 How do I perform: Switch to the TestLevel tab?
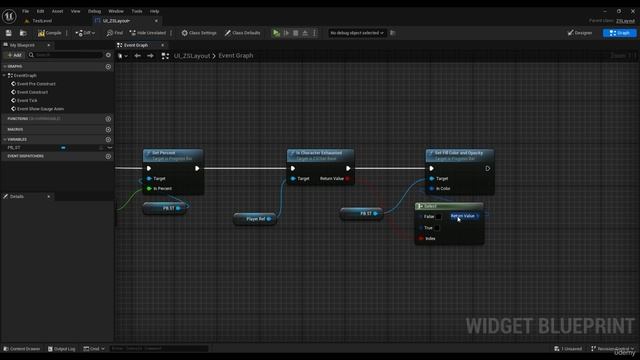click(42, 20)
